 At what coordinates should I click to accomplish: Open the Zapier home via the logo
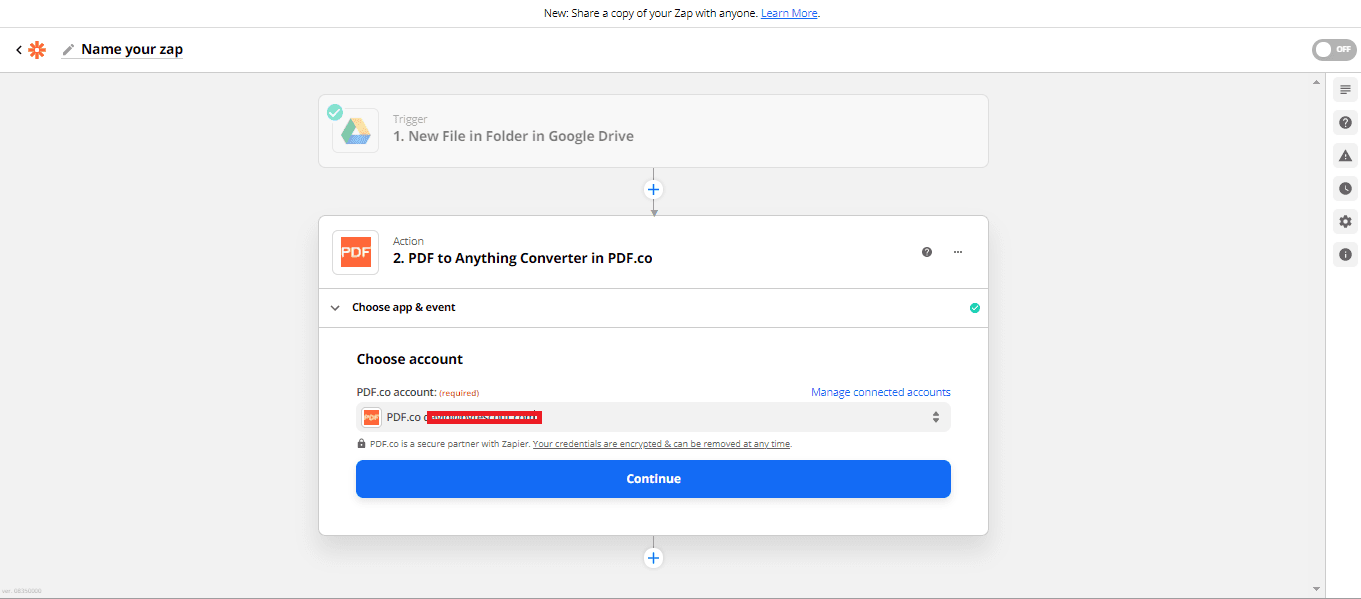click(x=37, y=48)
